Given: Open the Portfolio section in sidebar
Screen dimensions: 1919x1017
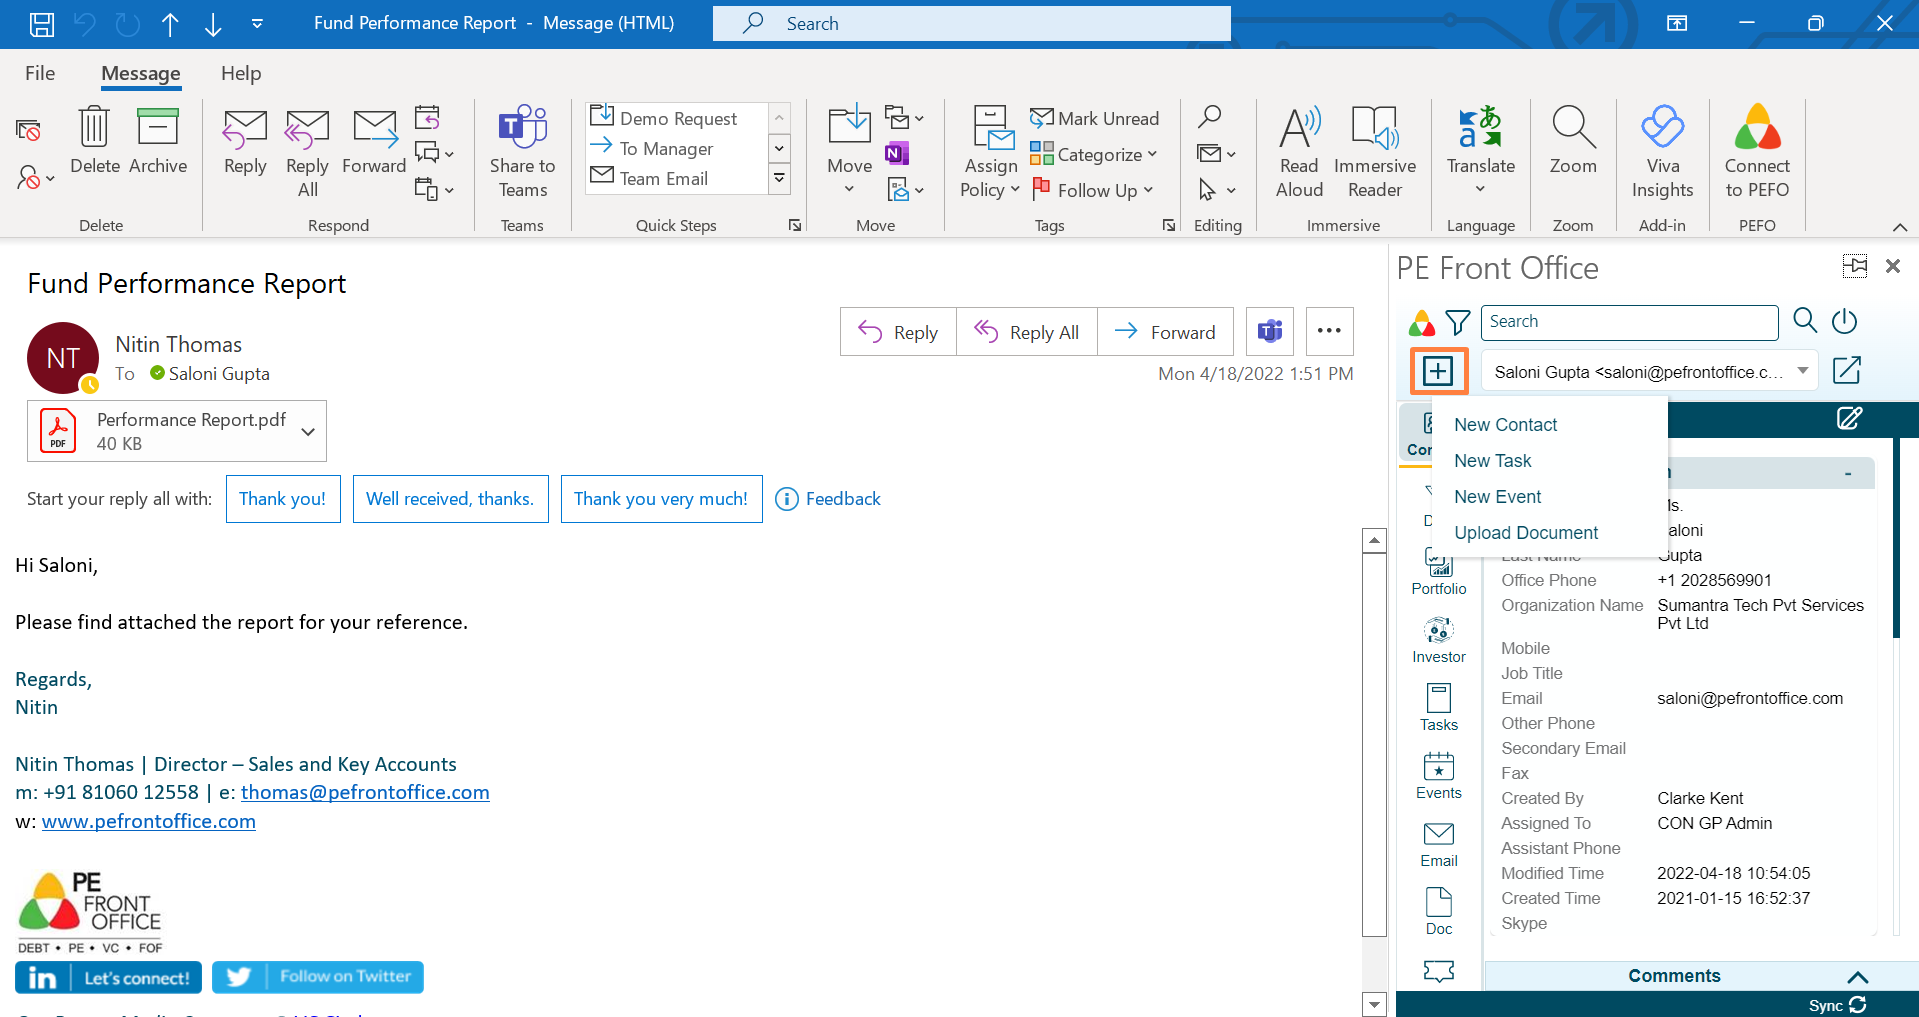Looking at the screenshot, I should [1438, 572].
